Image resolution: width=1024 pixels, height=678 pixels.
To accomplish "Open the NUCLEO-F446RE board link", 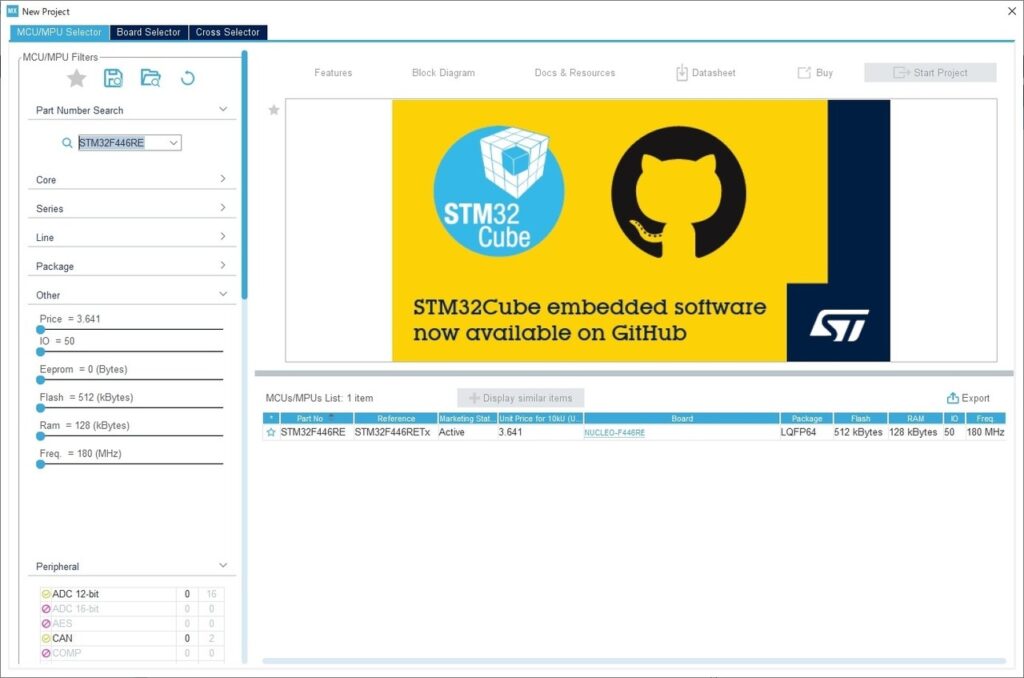I will coord(614,433).
